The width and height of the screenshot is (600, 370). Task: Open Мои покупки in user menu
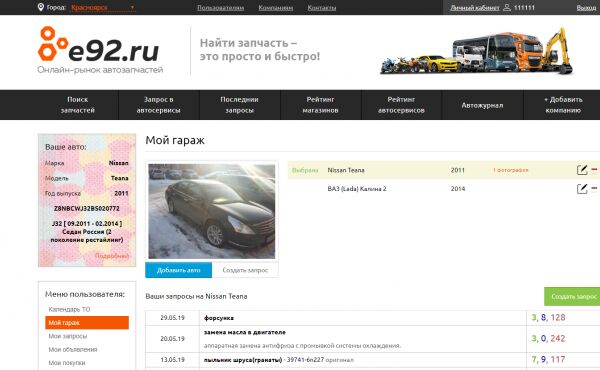tap(67, 363)
